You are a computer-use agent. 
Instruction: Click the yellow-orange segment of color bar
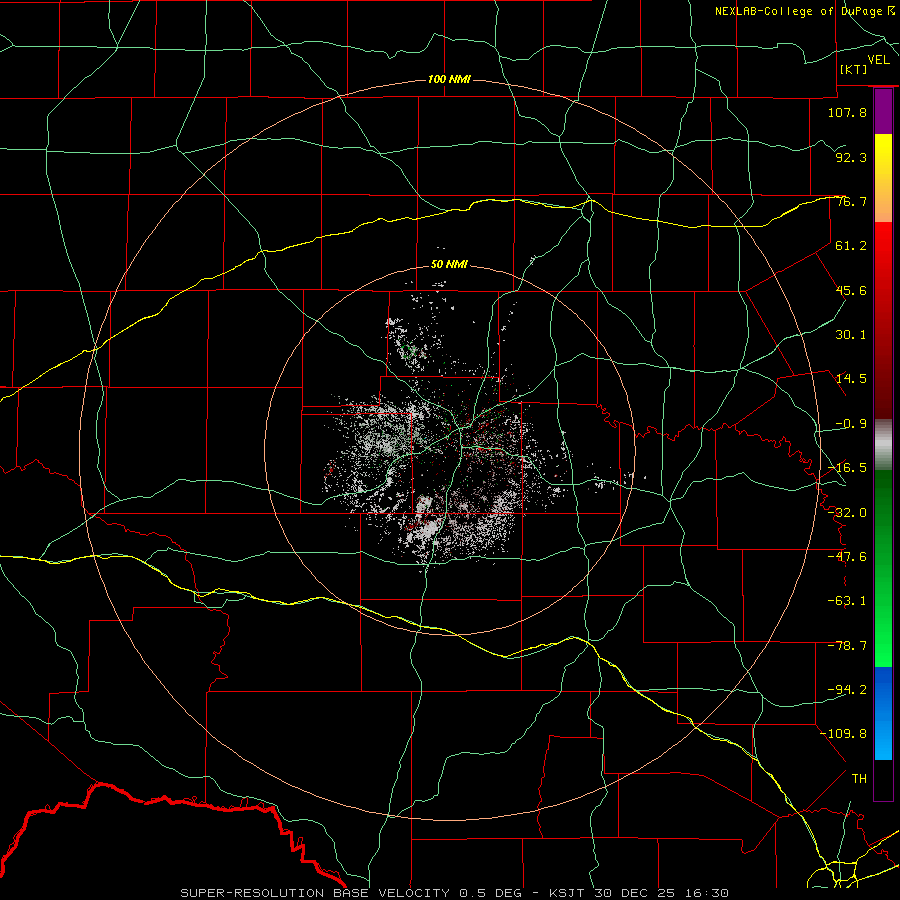click(883, 178)
